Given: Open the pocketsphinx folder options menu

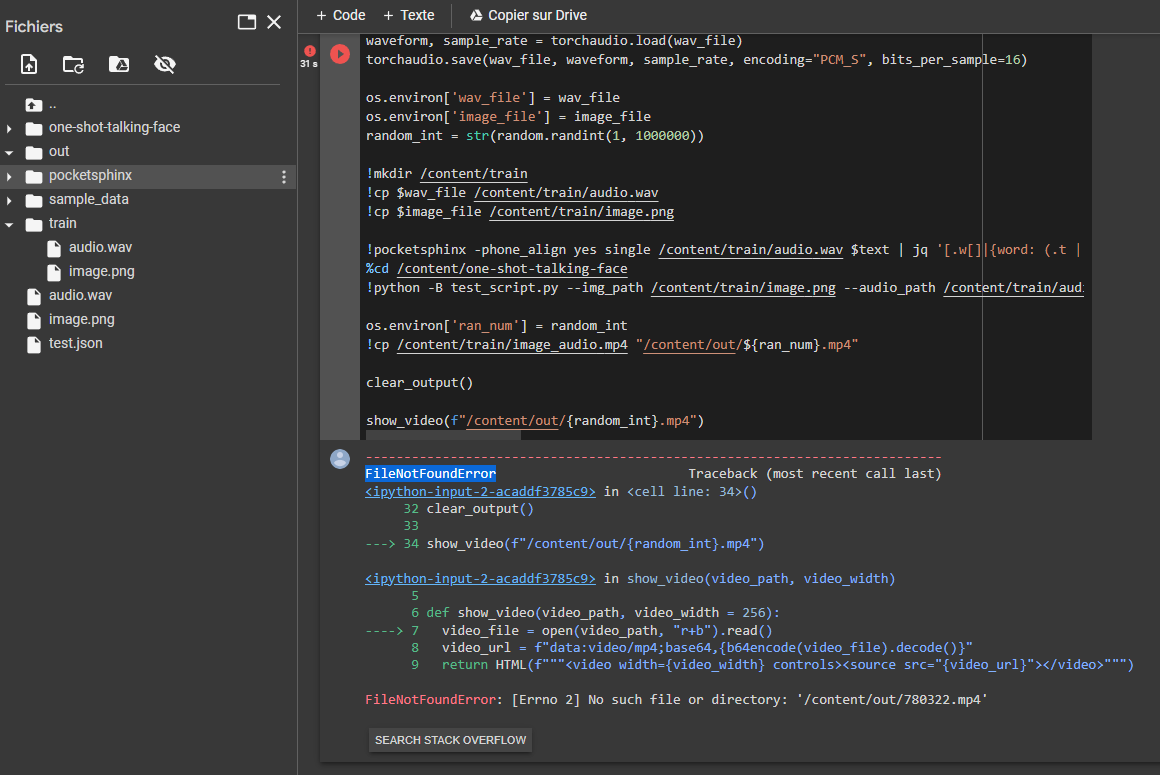Looking at the screenshot, I should click(x=286, y=175).
